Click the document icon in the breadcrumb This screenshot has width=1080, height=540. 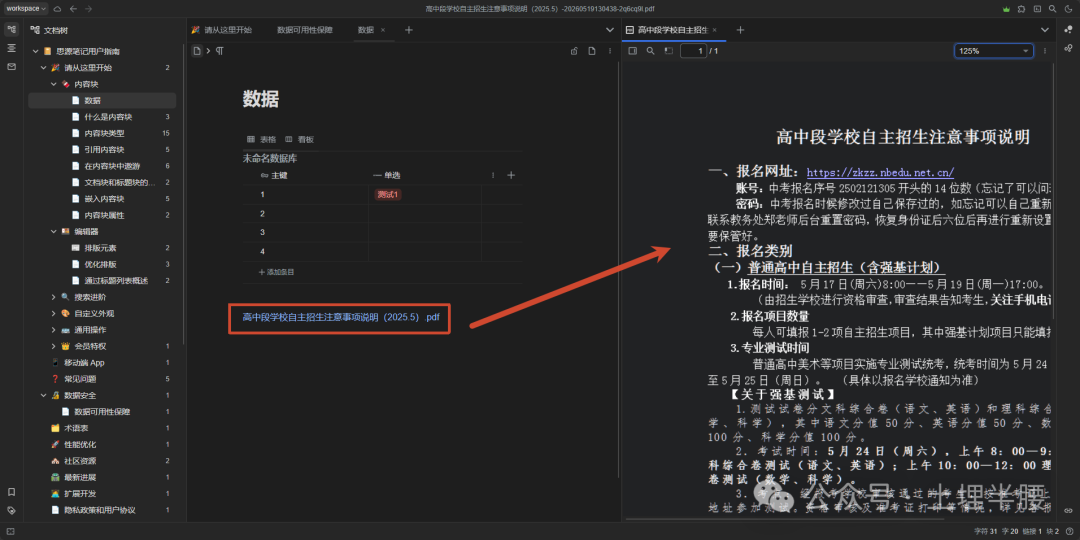pos(197,51)
